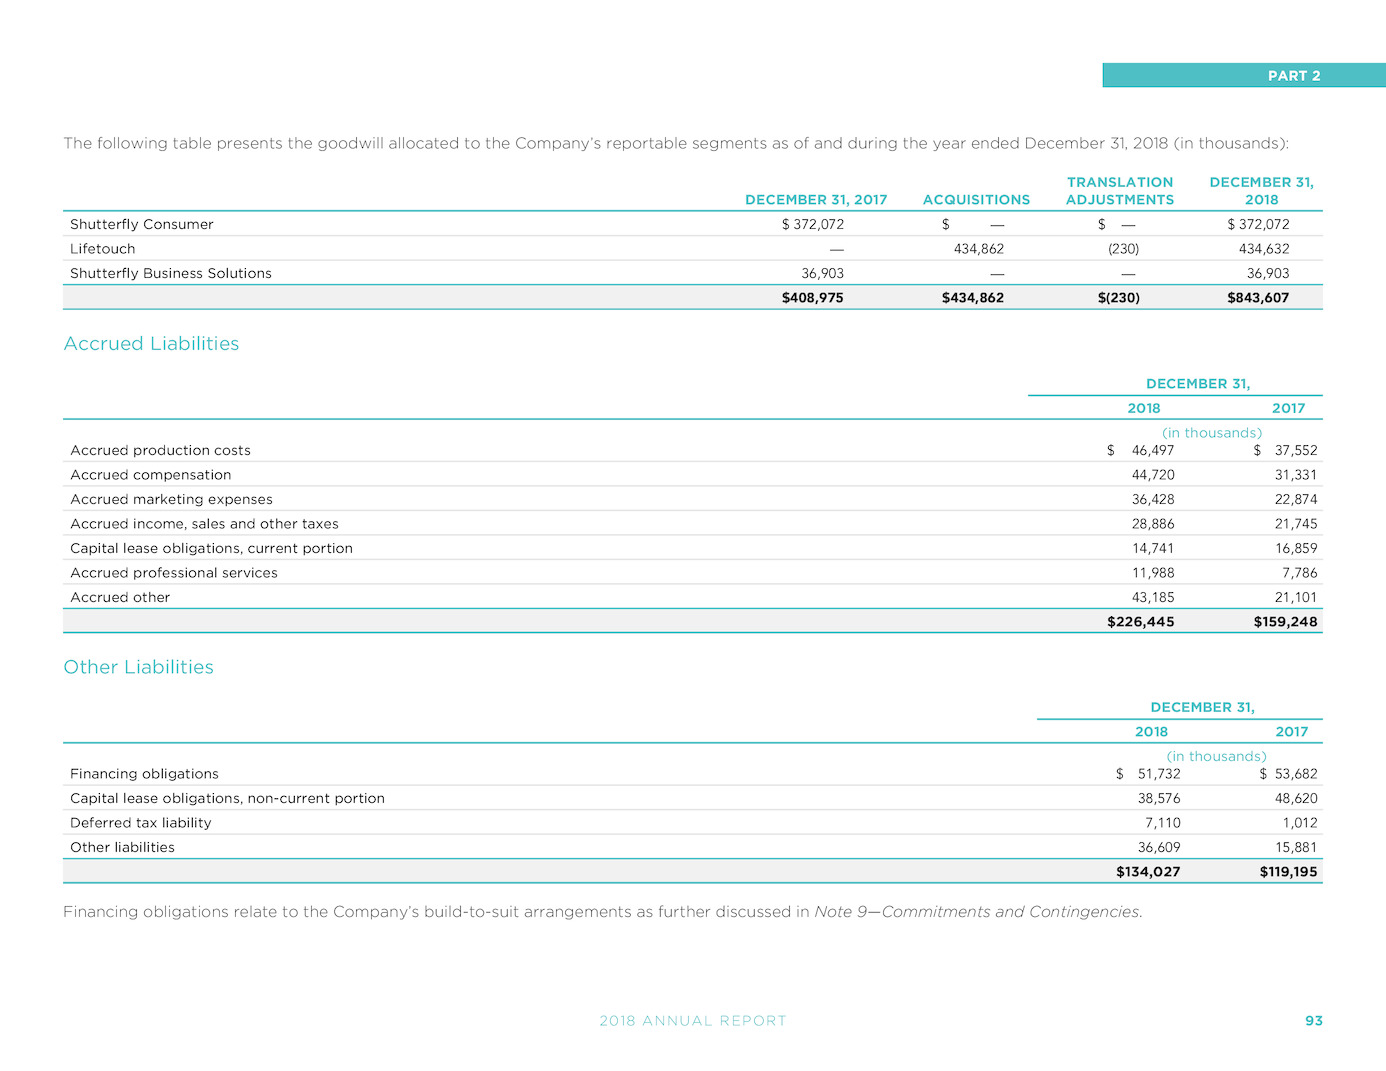Click accrued other 2018 value '43,185'
This screenshot has height=1071, width=1386.
point(1153,597)
